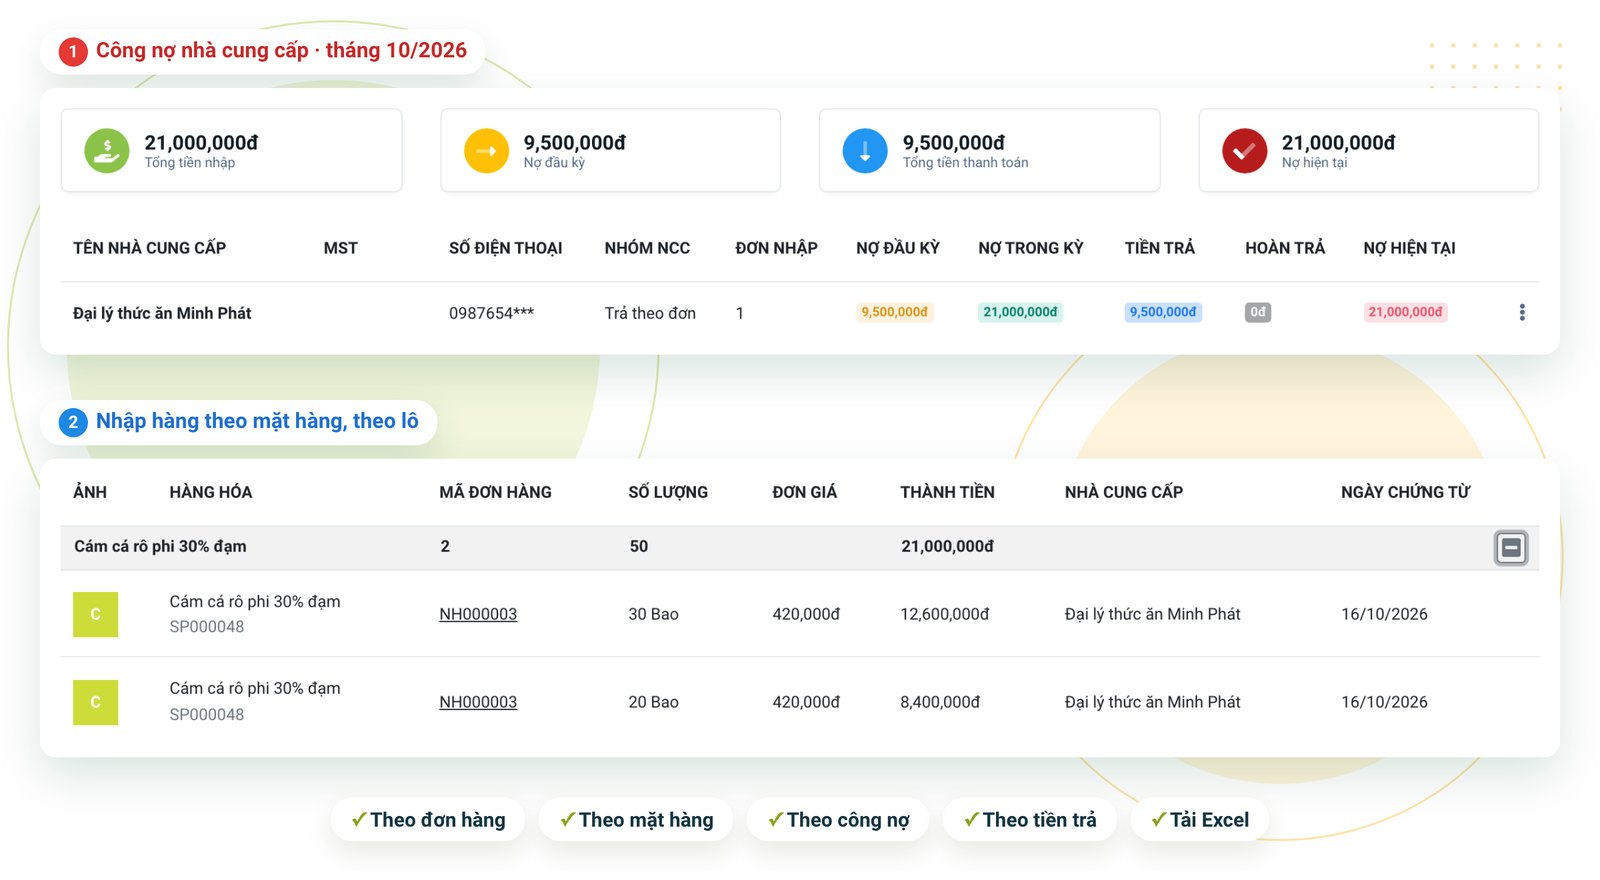Click the blue down-arrow Tổng tiền thanh toán icon
This screenshot has width=1600, height=880.
point(865,151)
